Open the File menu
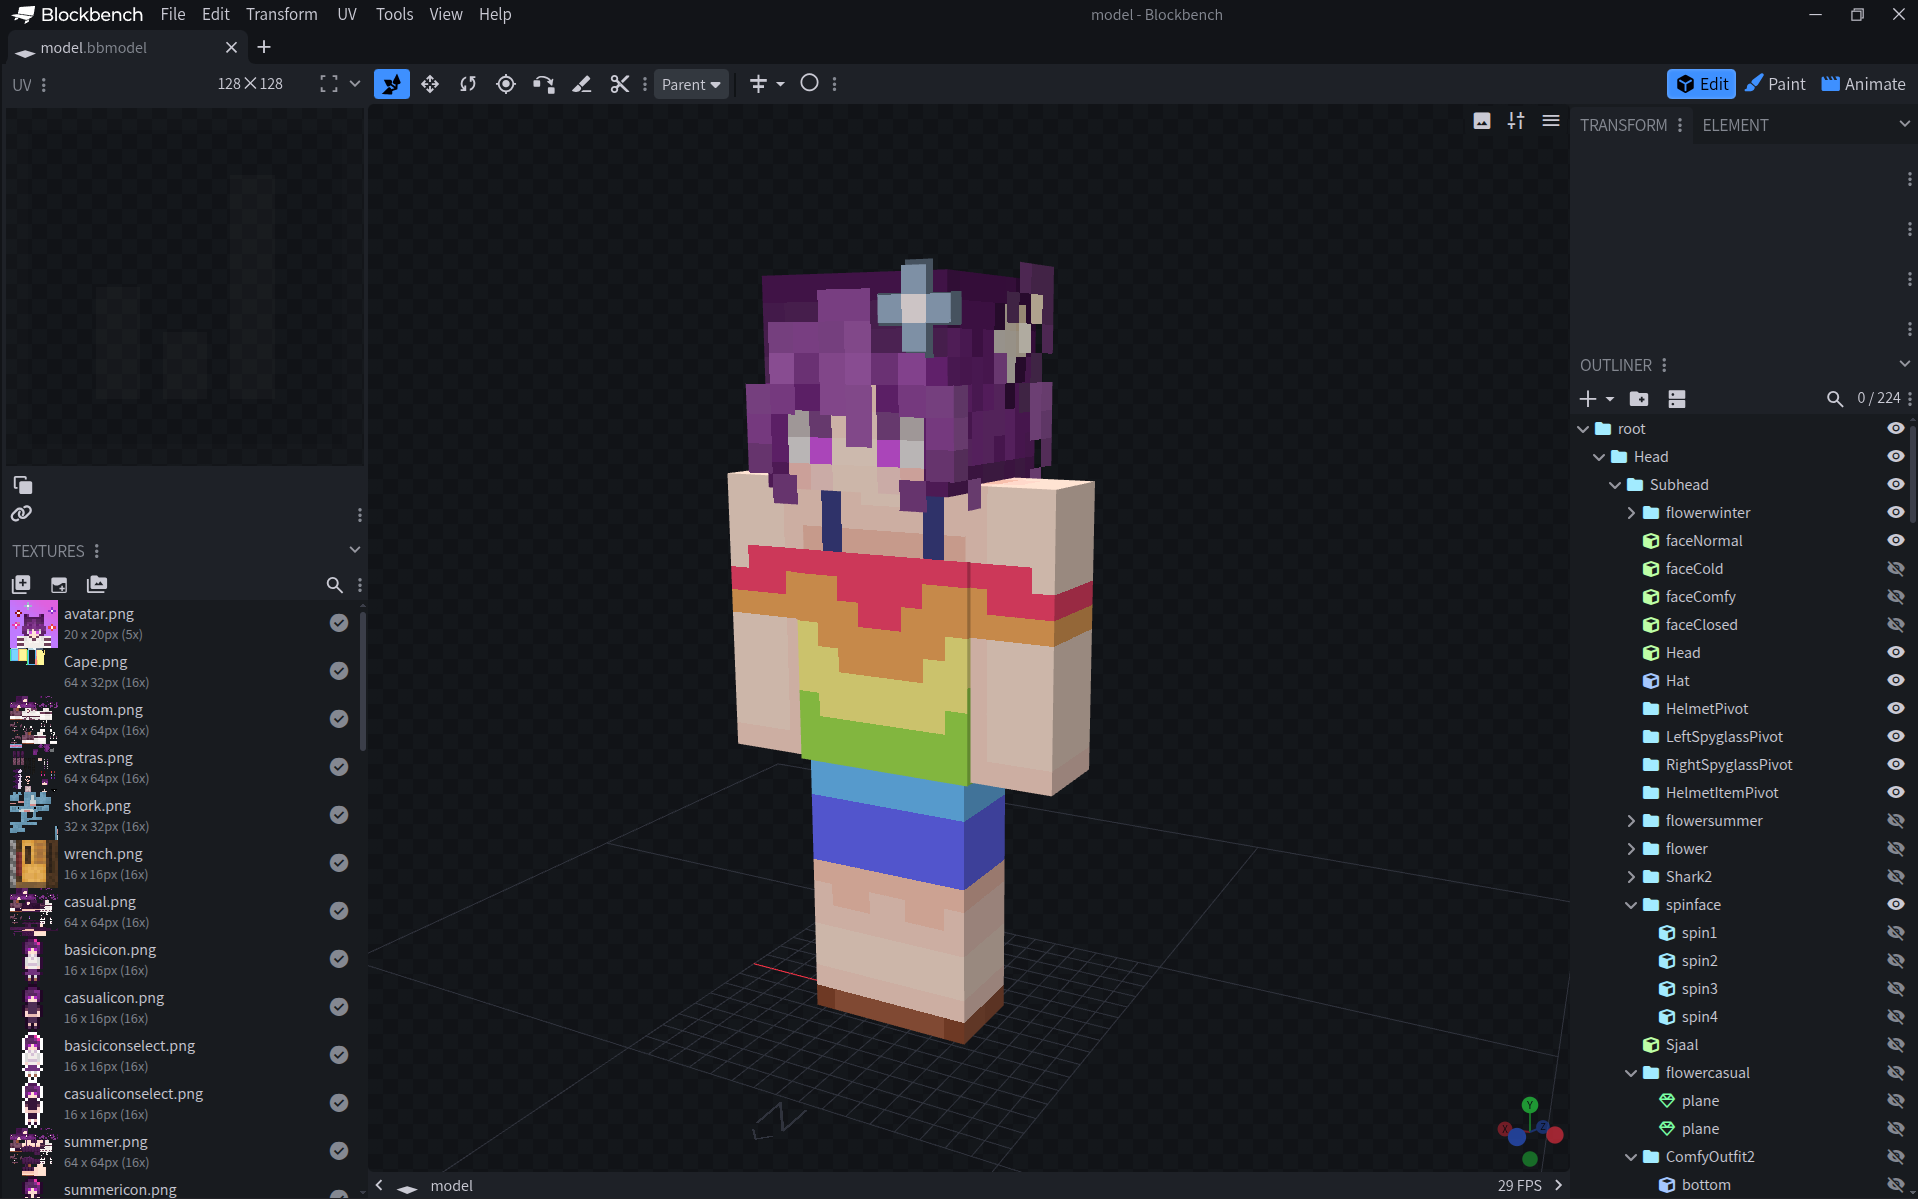 pyautogui.click(x=173, y=14)
